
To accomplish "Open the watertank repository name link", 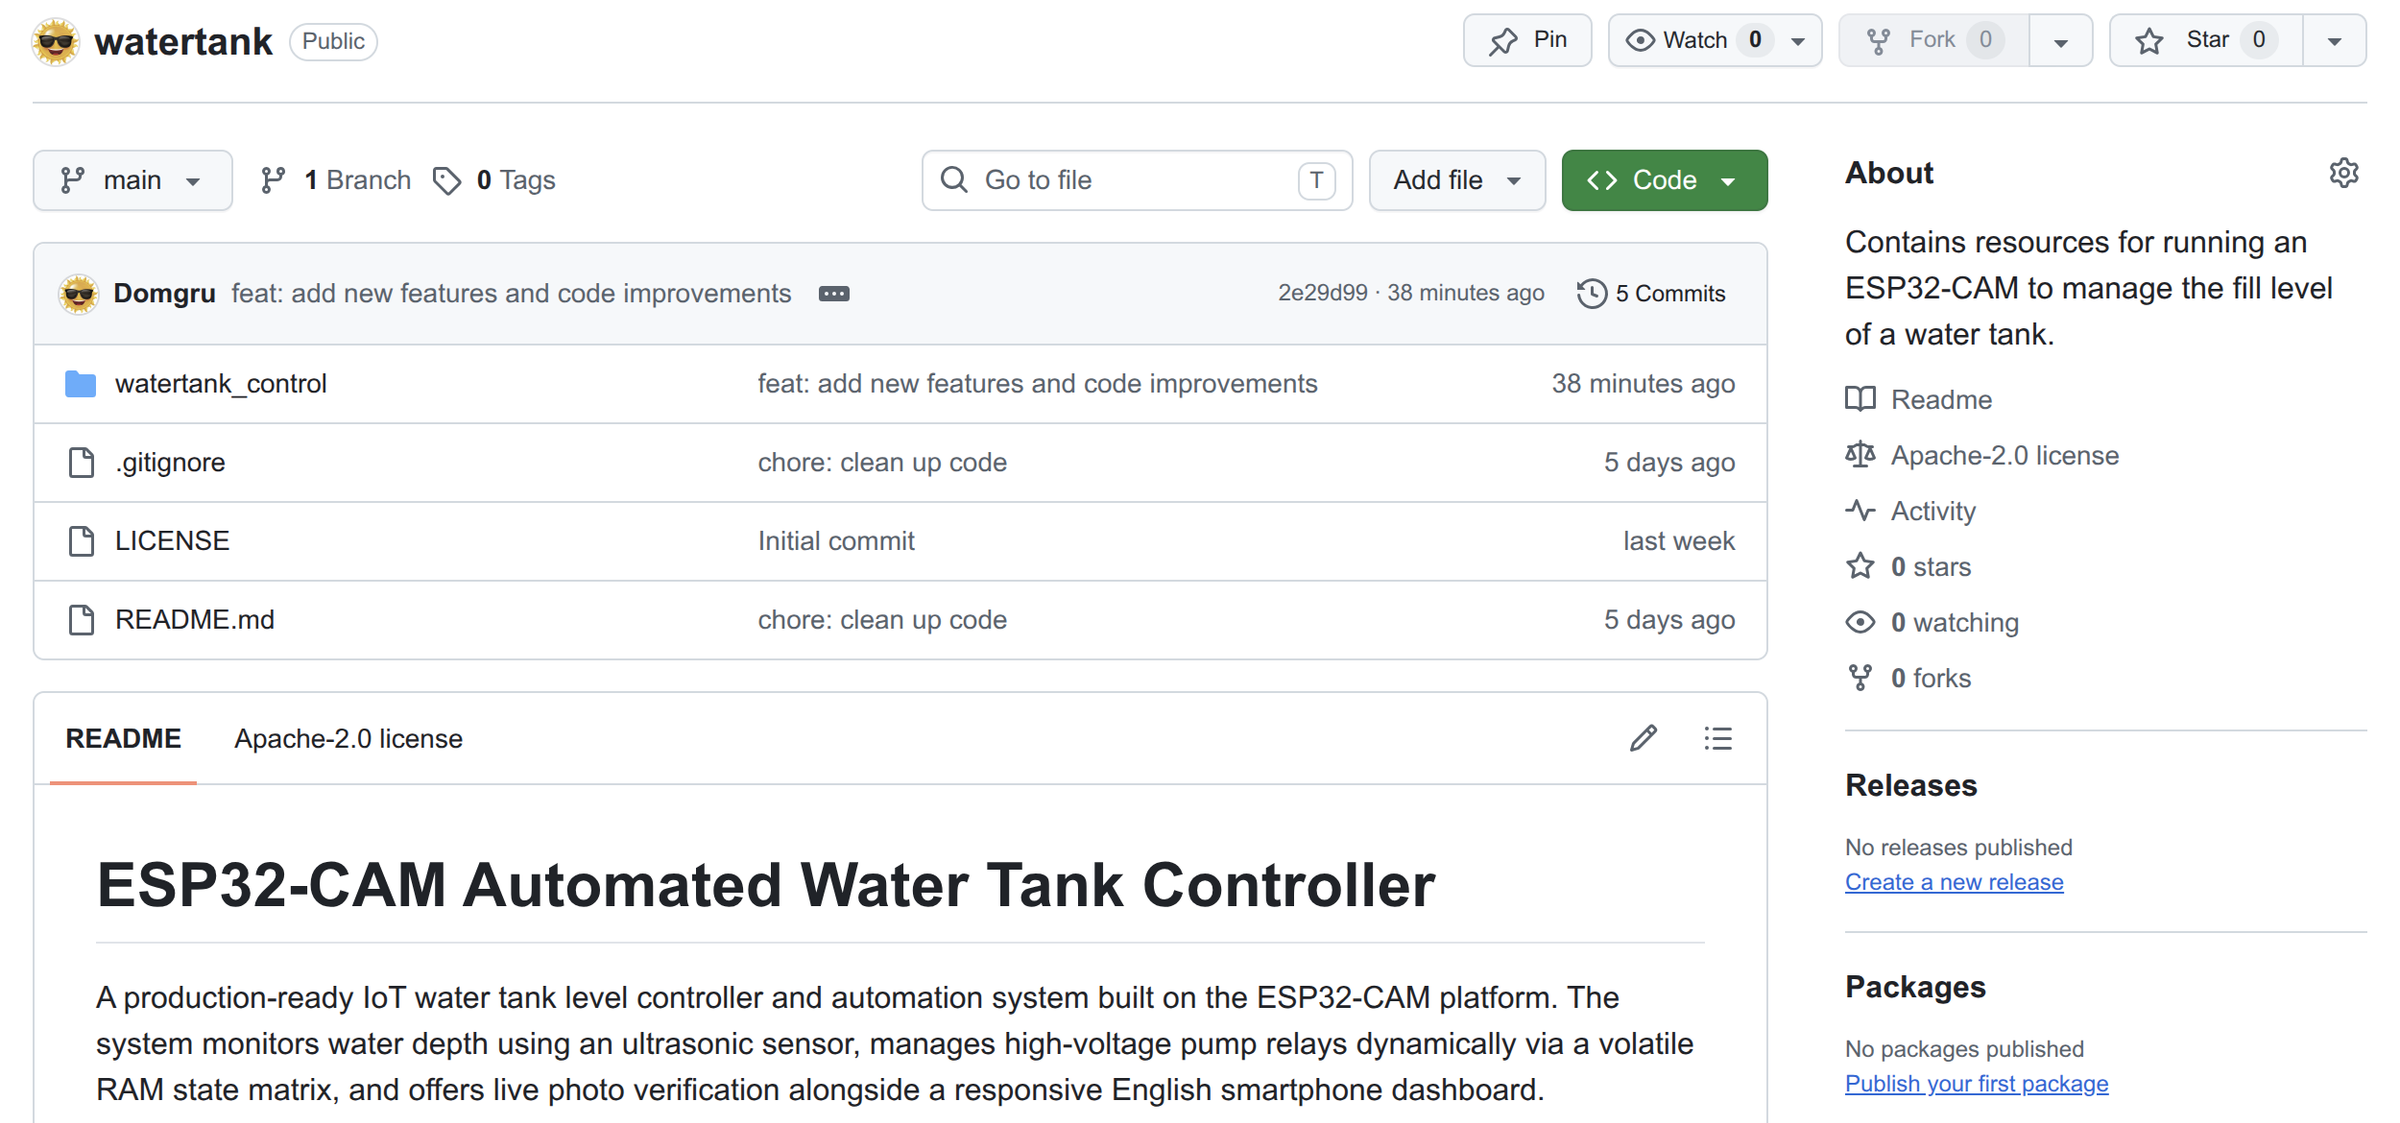I will click(x=183, y=41).
